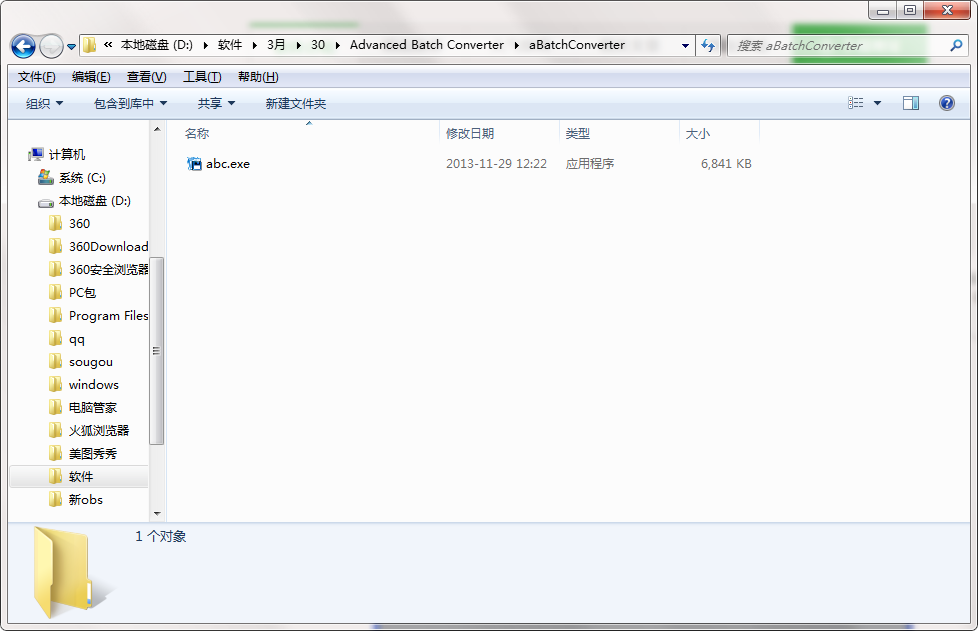The height and width of the screenshot is (631, 978).
Task: Navigate to 本地磁盘 (D:) in breadcrumb
Action: pos(157,45)
